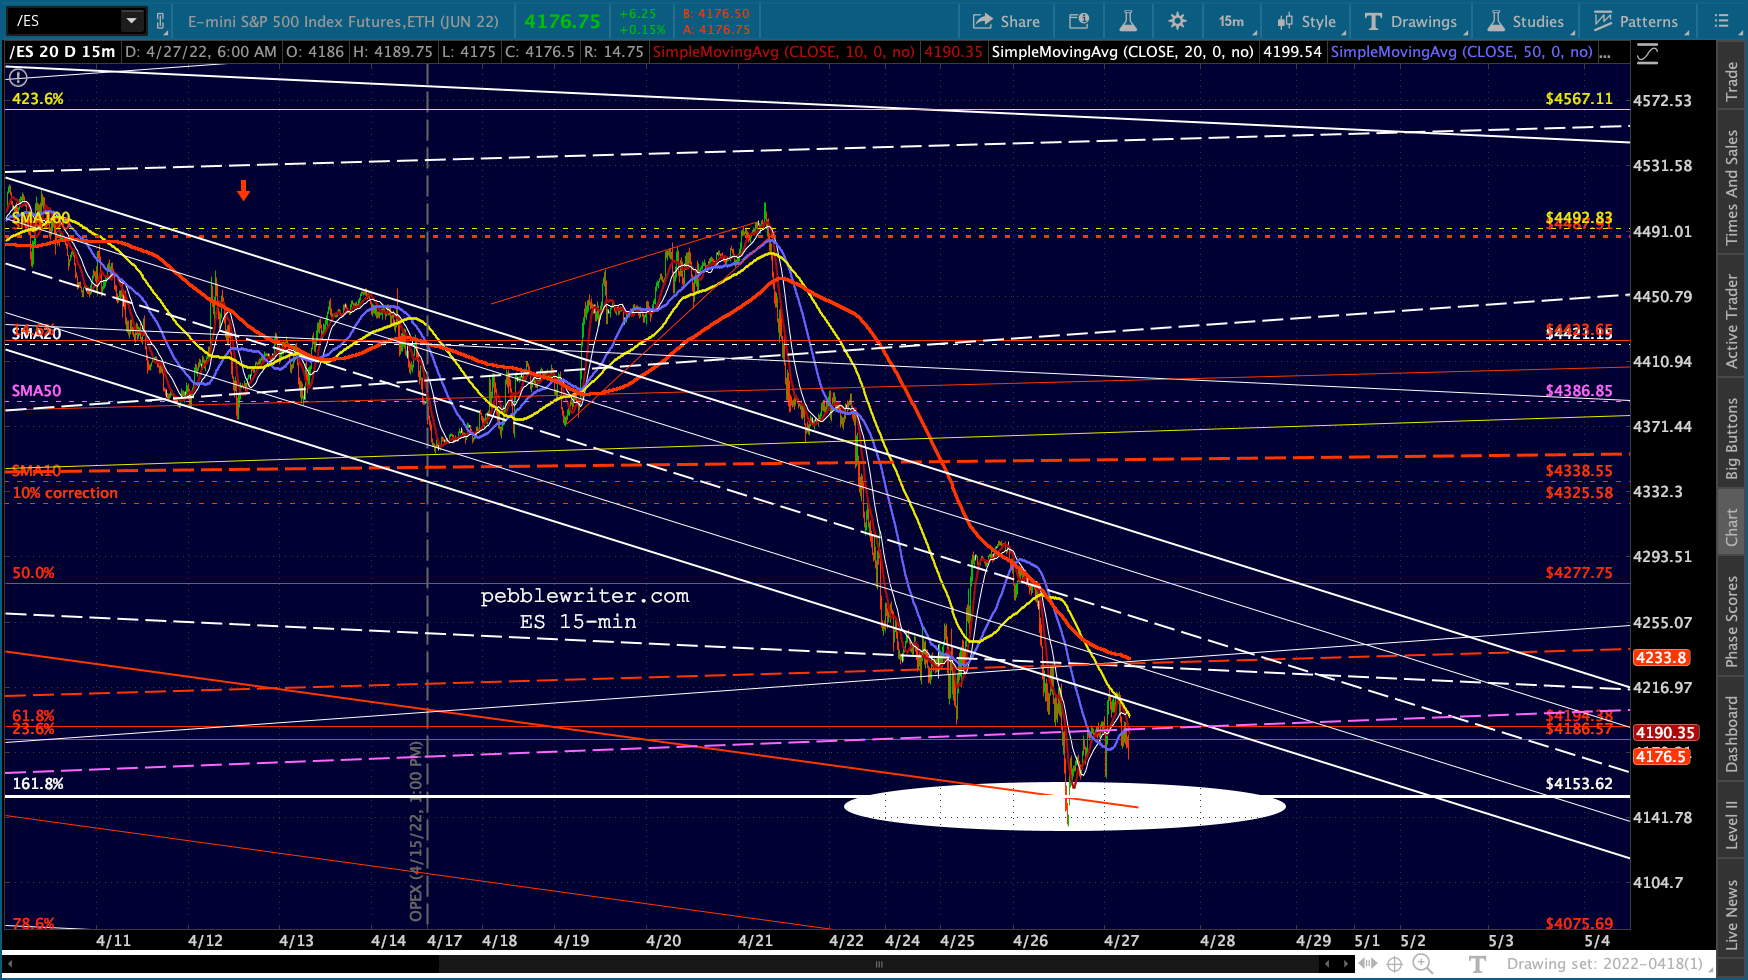Toggle the Level II side panel
The width and height of the screenshot is (1748, 980).
click(x=1732, y=824)
